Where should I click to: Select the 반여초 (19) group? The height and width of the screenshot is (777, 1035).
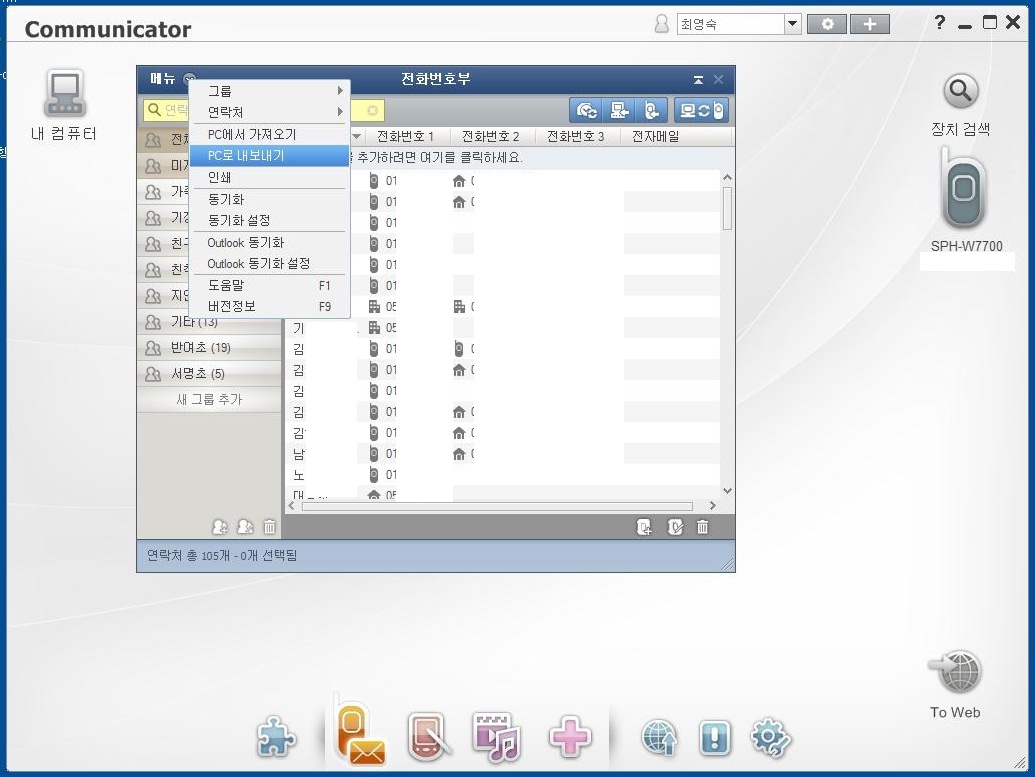tap(209, 347)
